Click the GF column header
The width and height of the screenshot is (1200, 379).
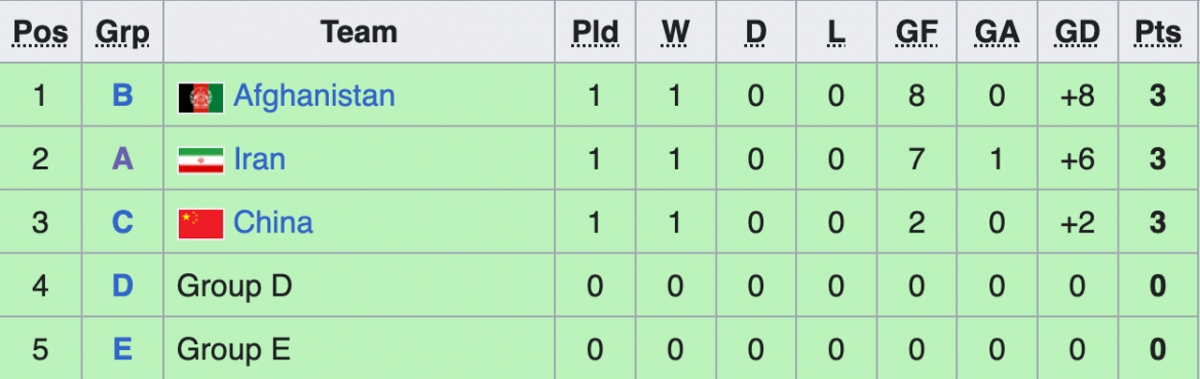[x=915, y=33]
